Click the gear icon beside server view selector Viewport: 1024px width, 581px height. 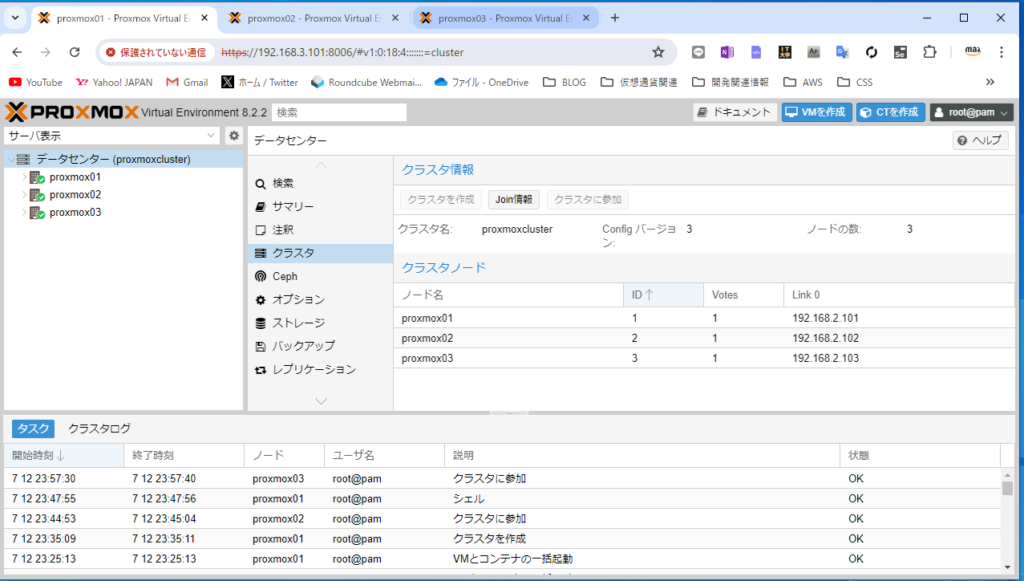pyautogui.click(x=234, y=136)
